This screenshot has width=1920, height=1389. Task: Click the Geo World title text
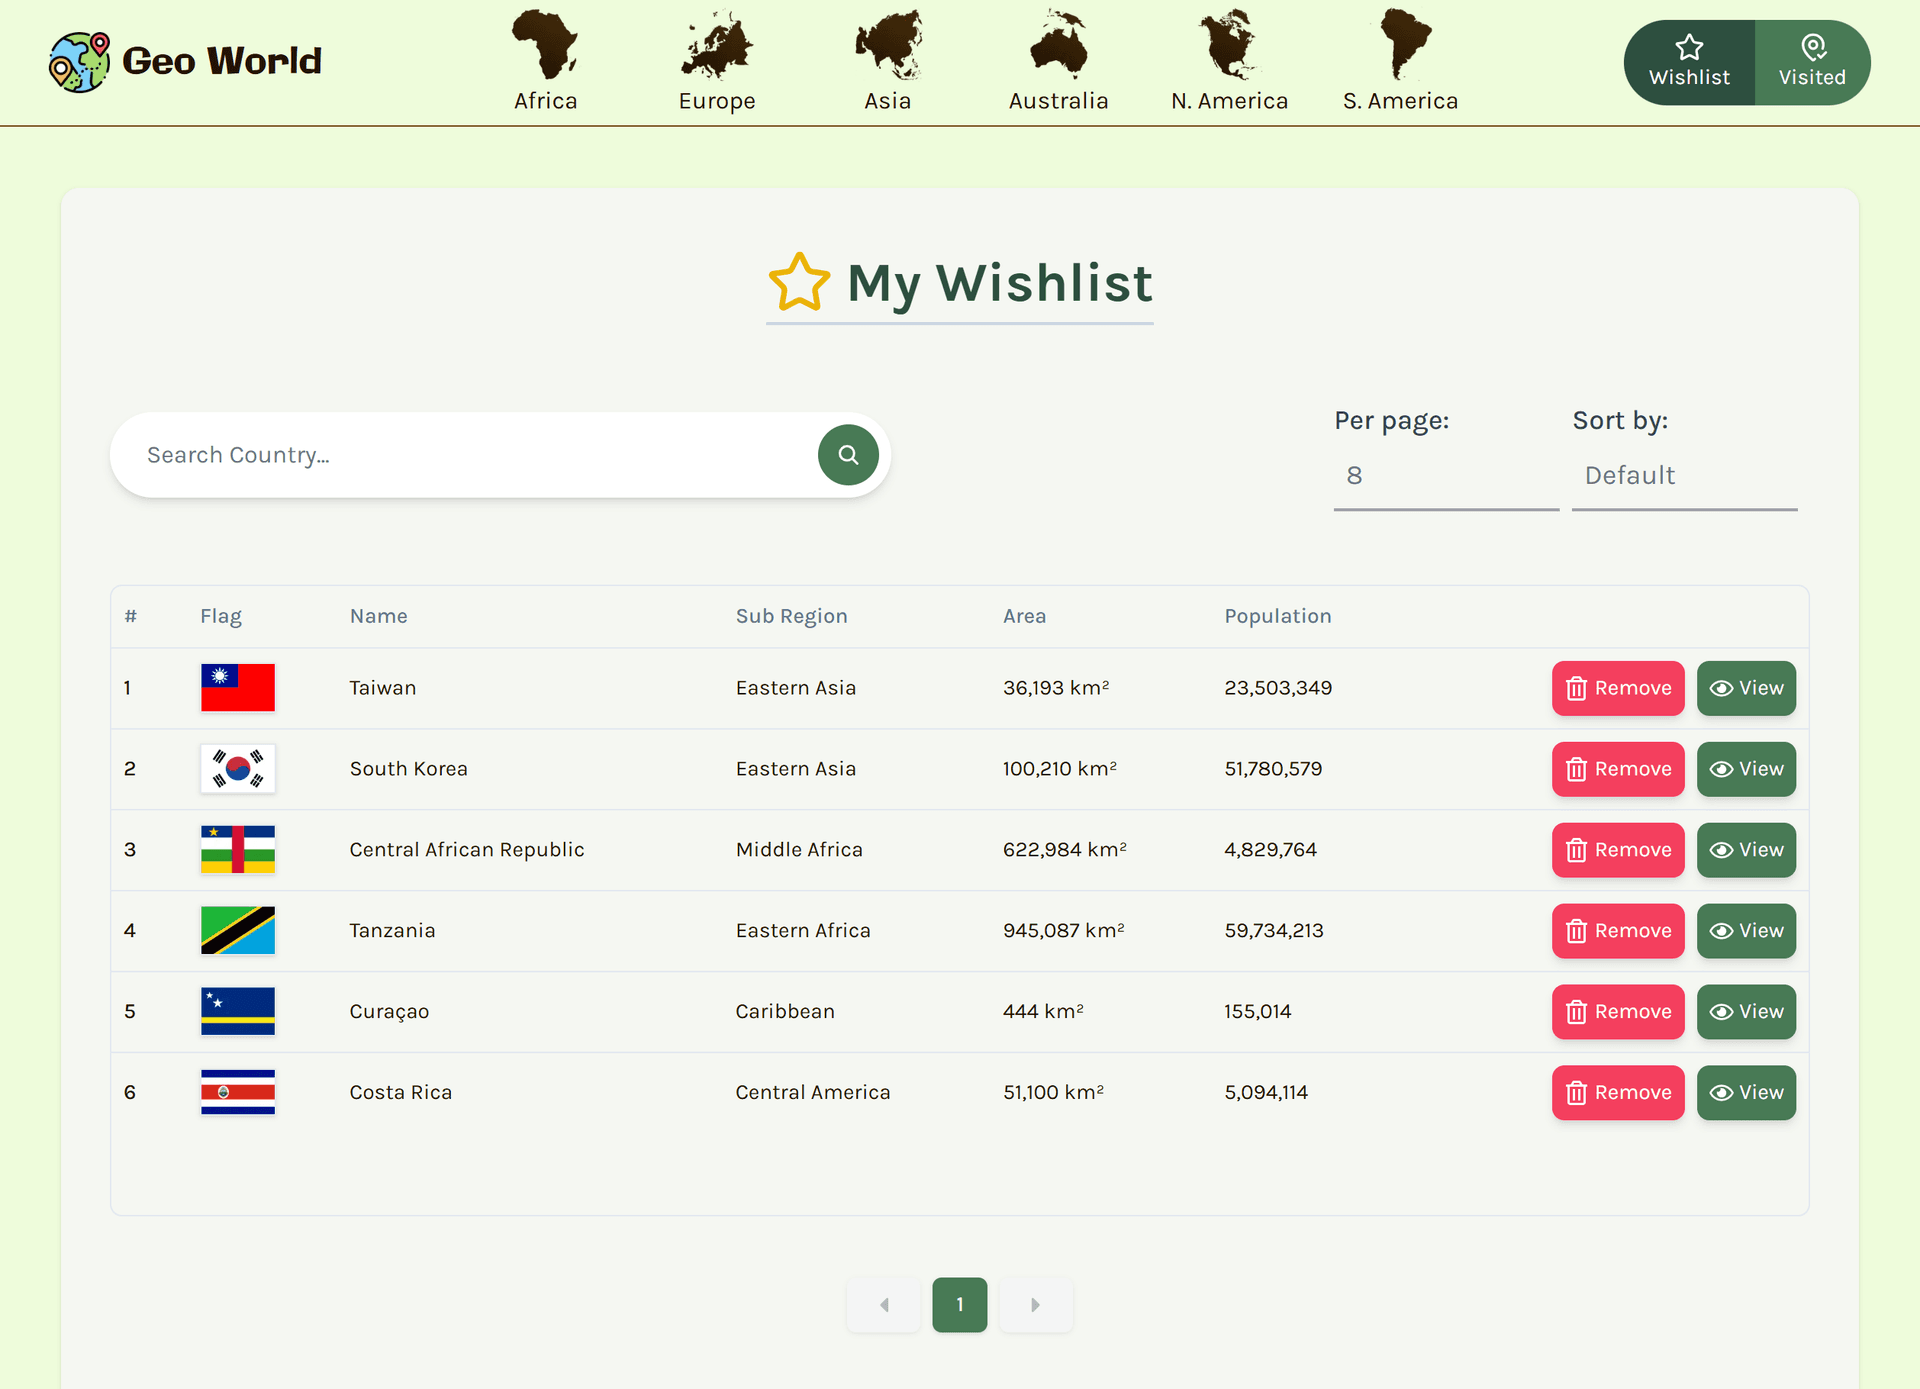222,61
